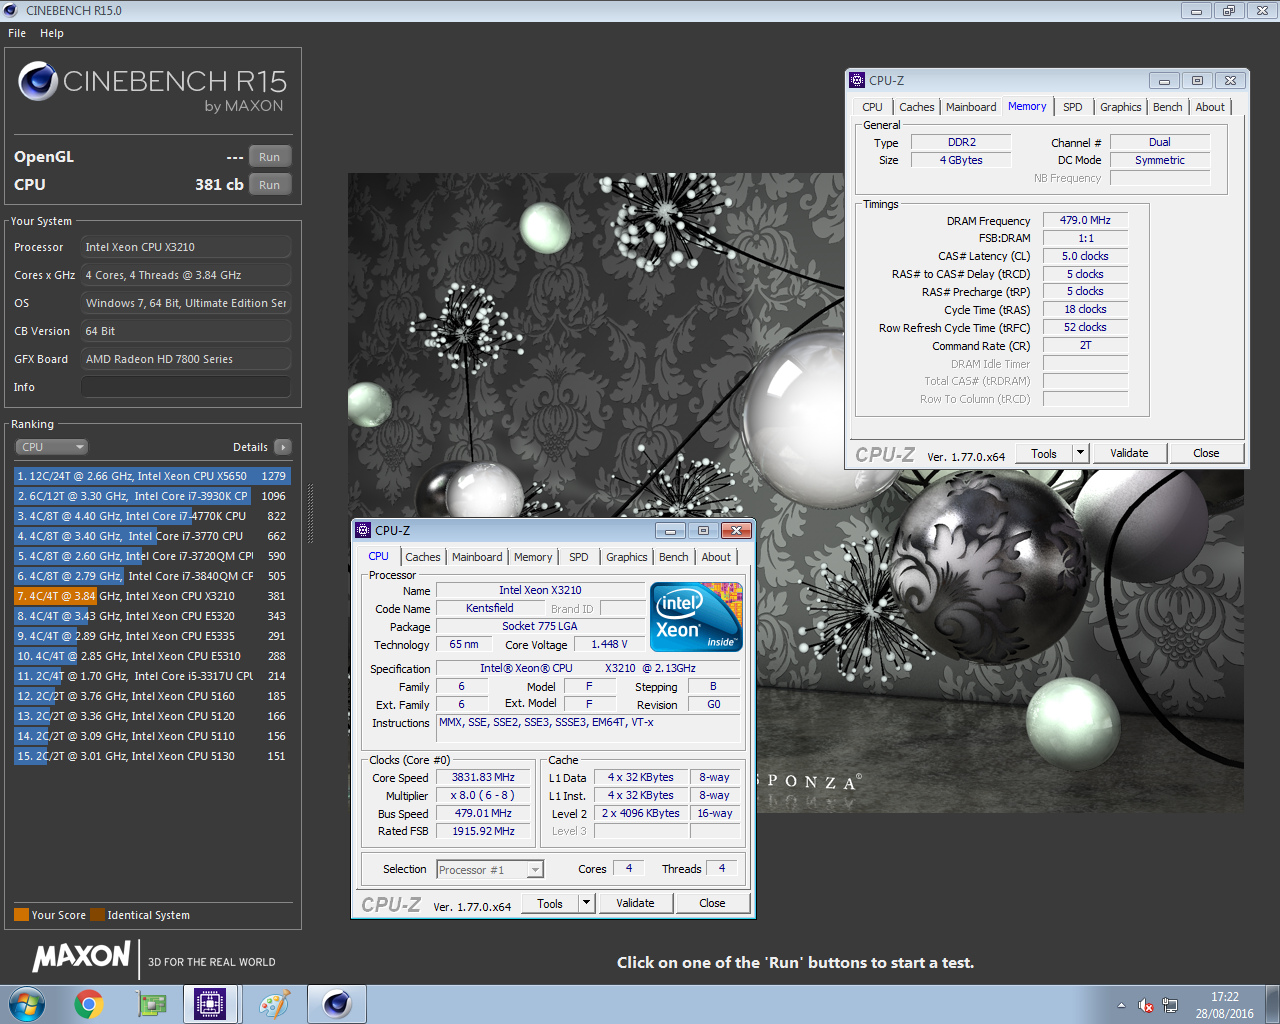The width and height of the screenshot is (1280, 1024).
Task: Click Cinebench R15 logo sphere
Action: click(38, 81)
